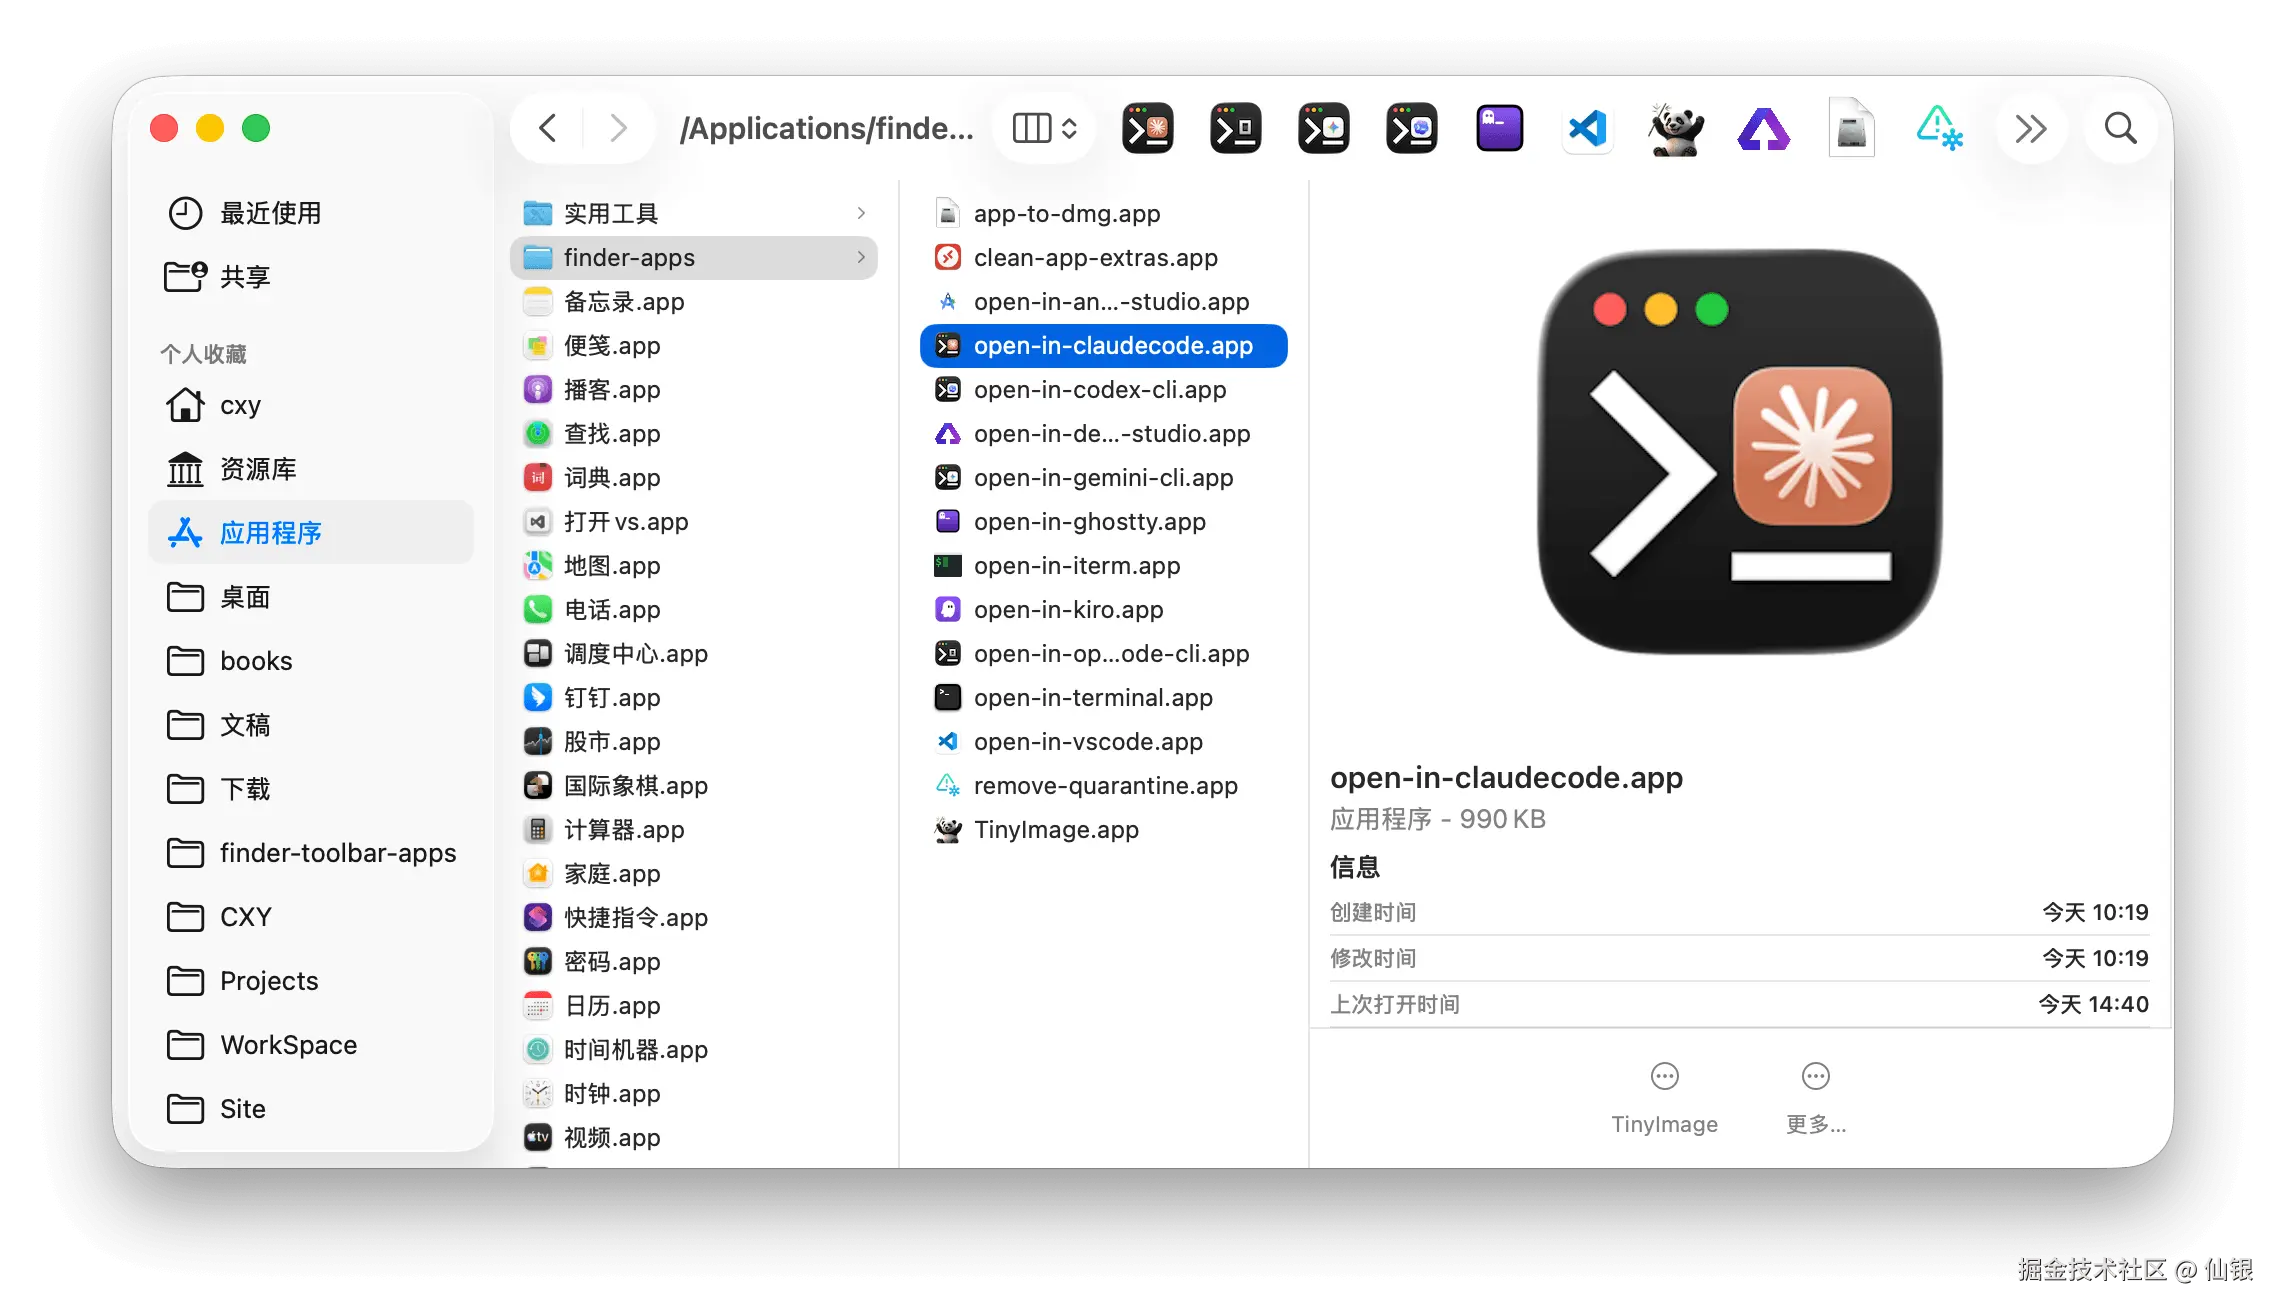Expand the 实用工具 folder chevron

point(861,213)
